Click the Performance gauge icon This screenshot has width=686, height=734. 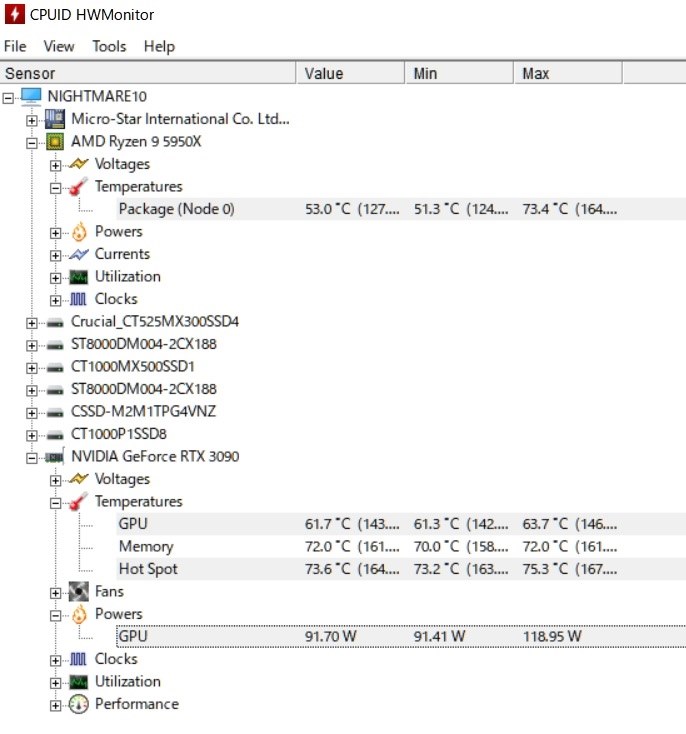tap(79, 704)
